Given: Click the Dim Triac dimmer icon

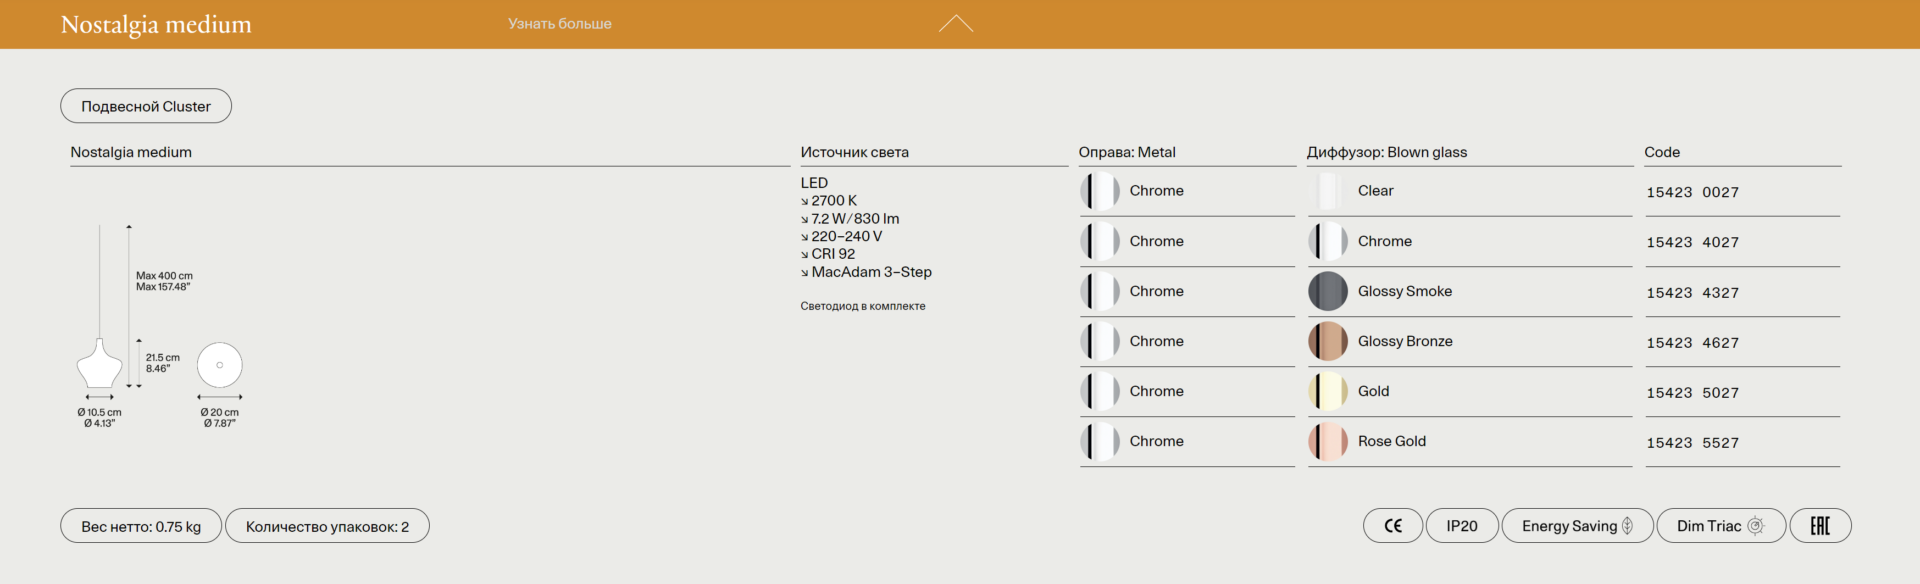Looking at the screenshot, I should point(1755,526).
